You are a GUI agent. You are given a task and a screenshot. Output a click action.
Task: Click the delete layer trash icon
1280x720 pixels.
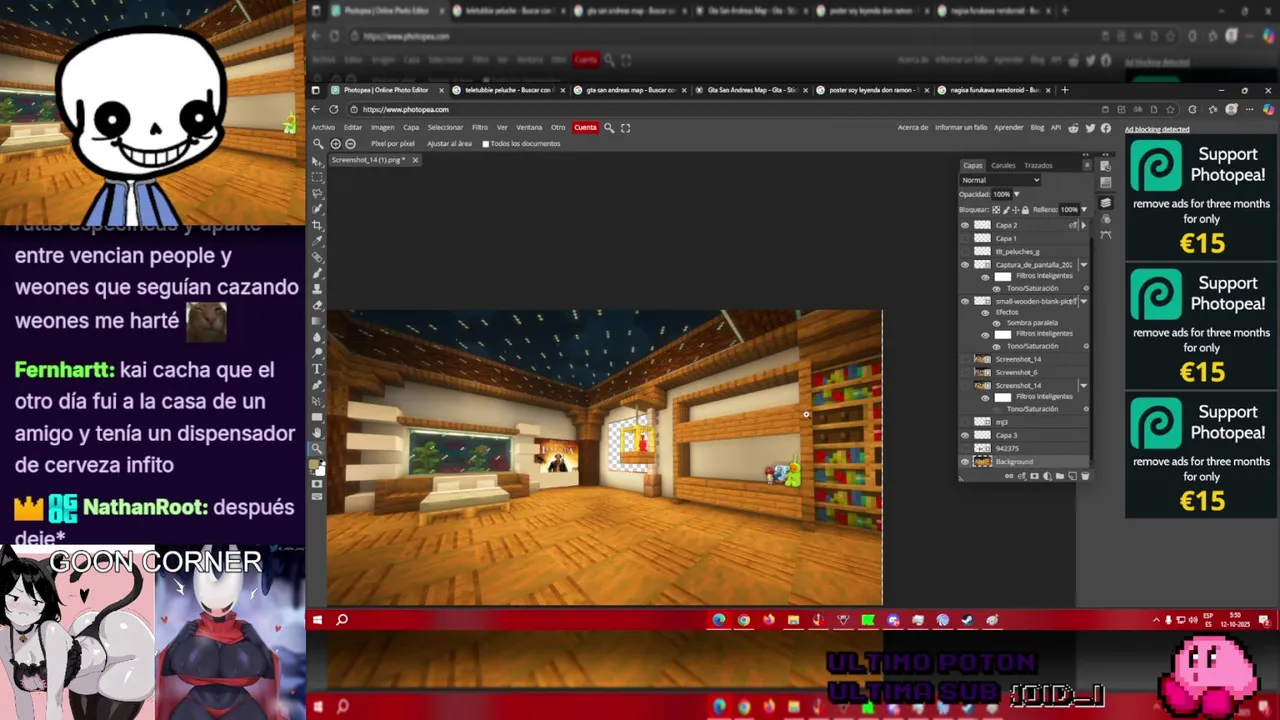tap(1085, 475)
